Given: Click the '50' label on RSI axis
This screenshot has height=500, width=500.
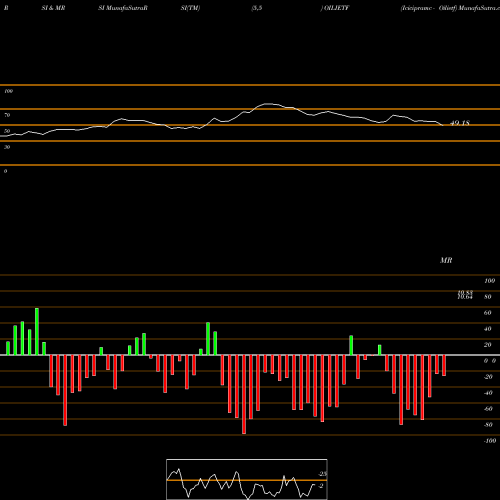Looking at the screenshot, I should tap(7, 131).
